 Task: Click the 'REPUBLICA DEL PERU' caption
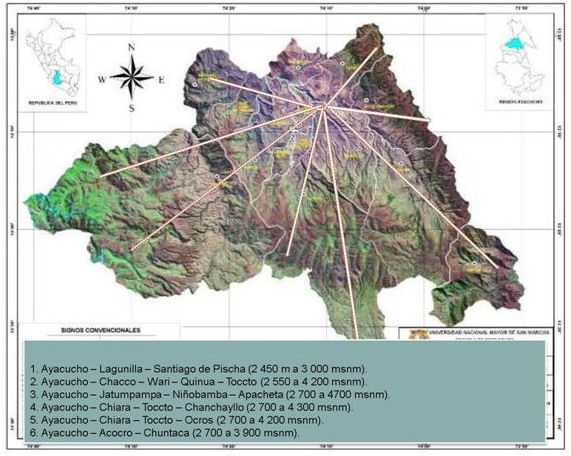(x=53, y=103)
